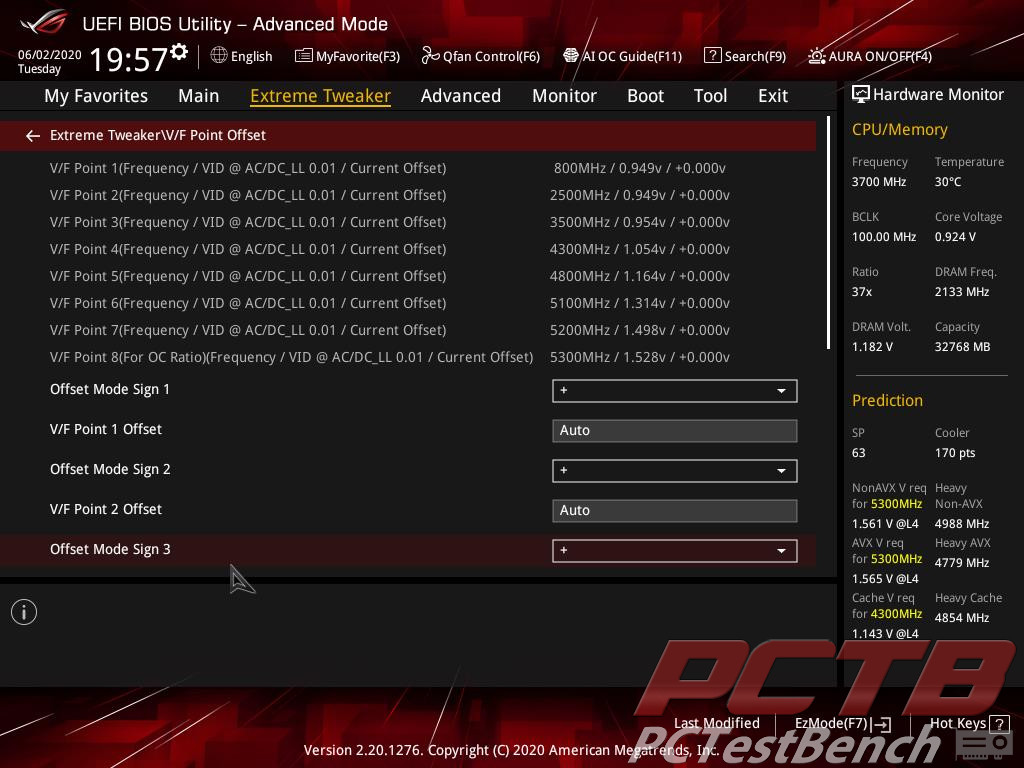Click Capacity 32768 MB value
This screenshot has height=768, width=1024.
click(962, 347)
